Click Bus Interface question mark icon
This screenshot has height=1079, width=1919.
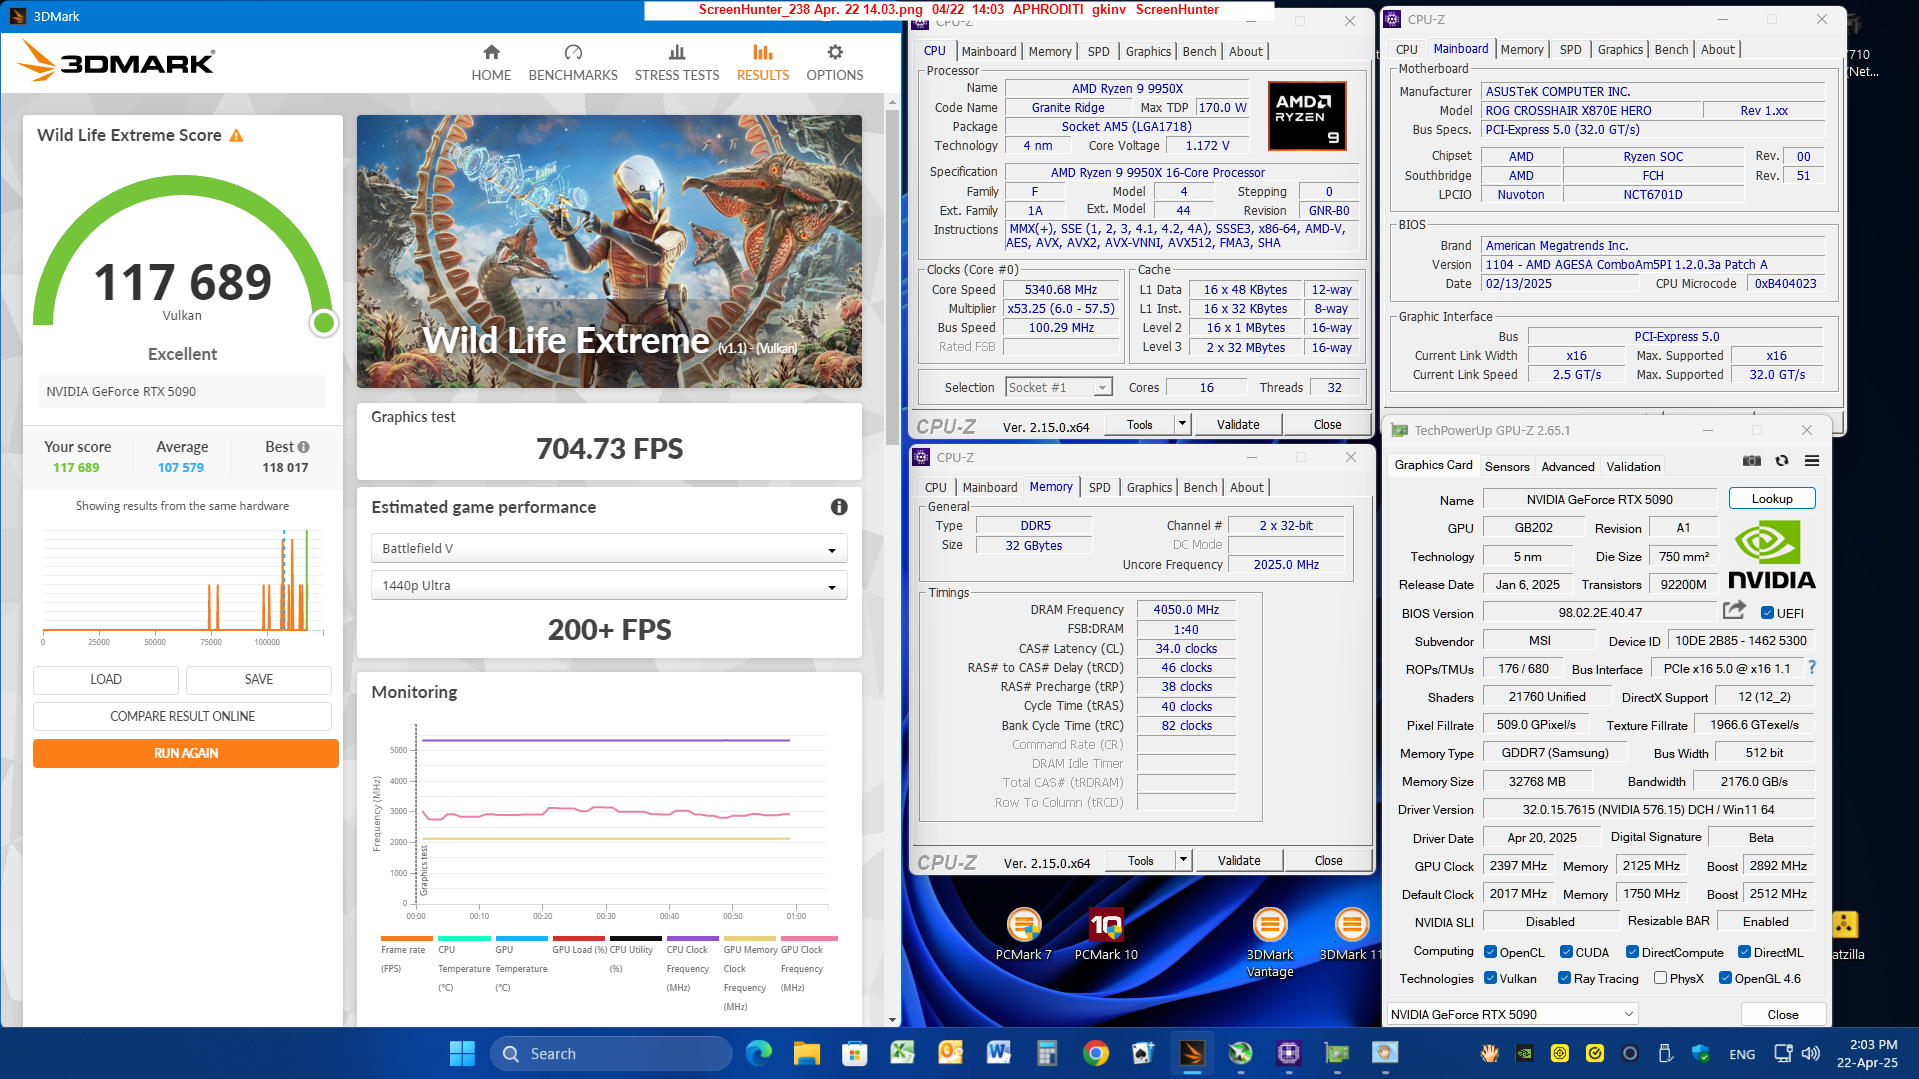click(x=1812, y=667)
